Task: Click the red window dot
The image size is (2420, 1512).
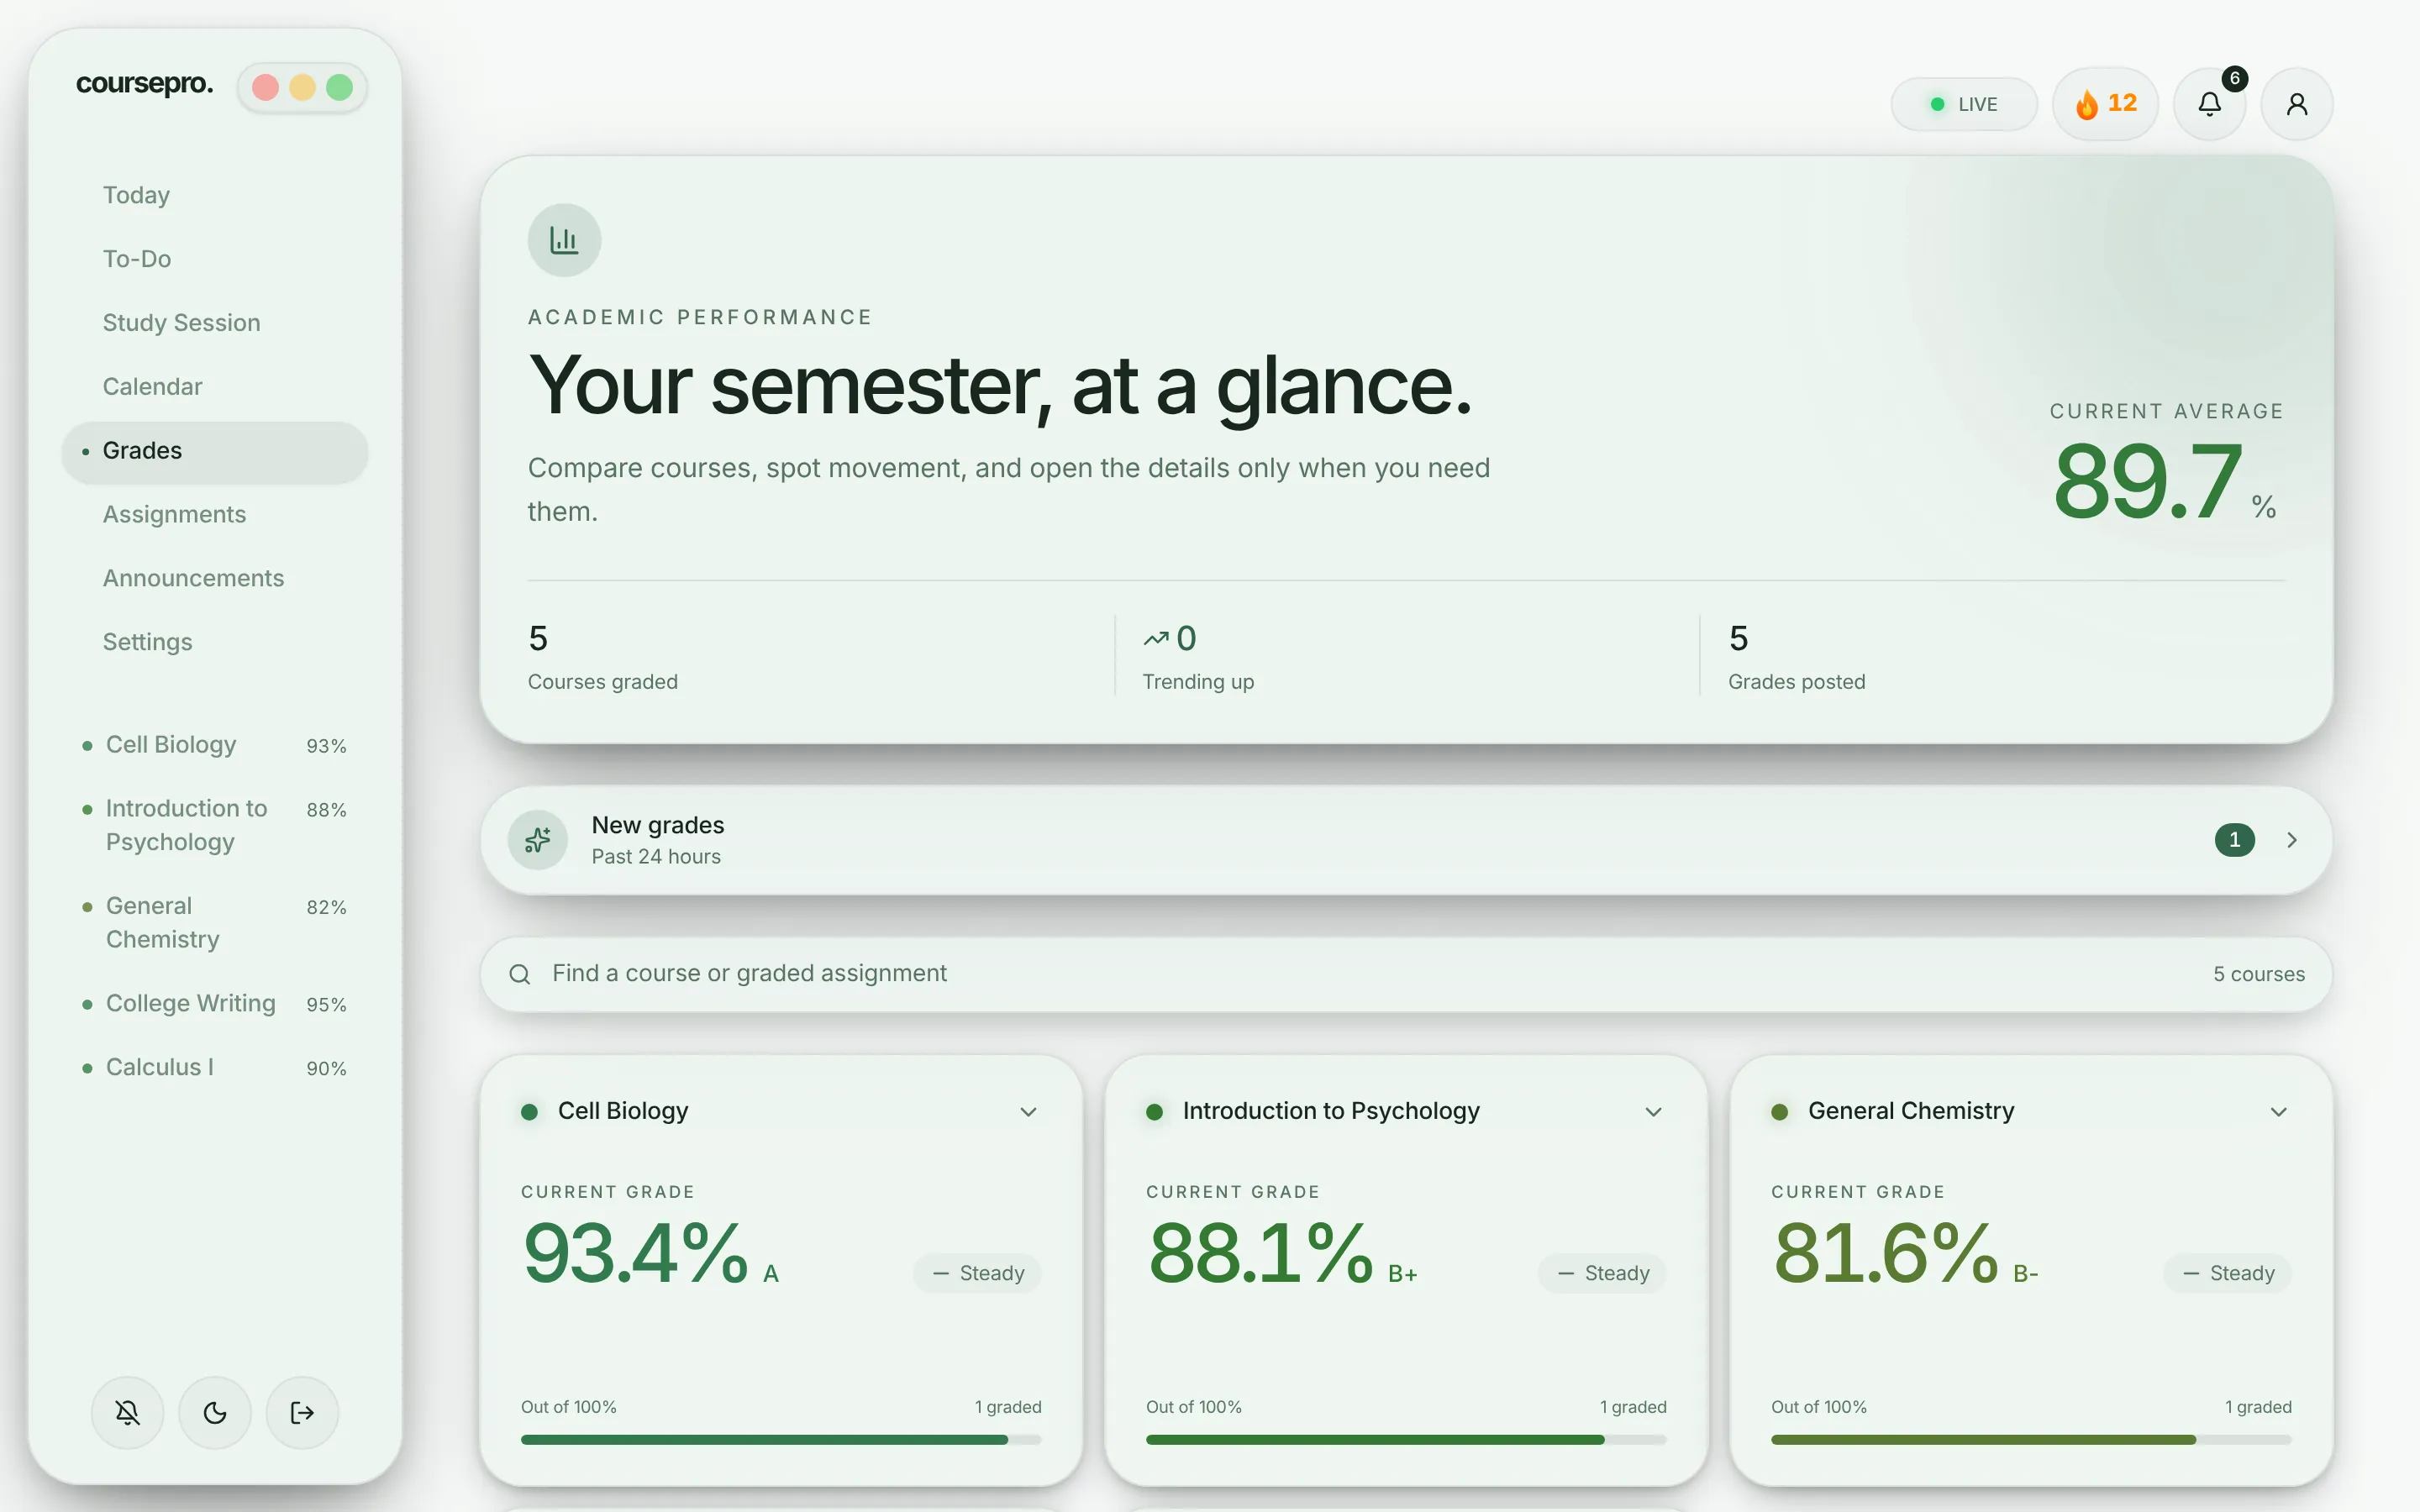Action: (265, 88)
